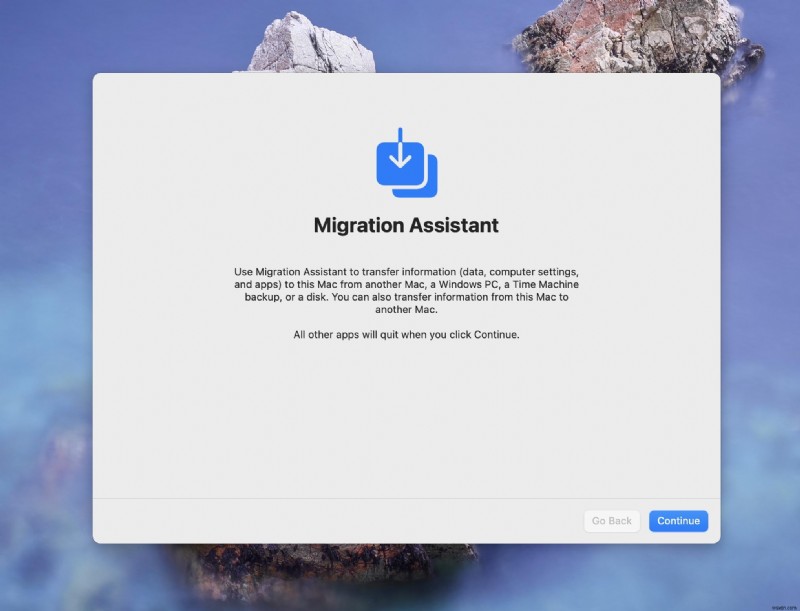Click the Continue button
Image resolution: width=800 pixels, height=611 pixels.
678,521
